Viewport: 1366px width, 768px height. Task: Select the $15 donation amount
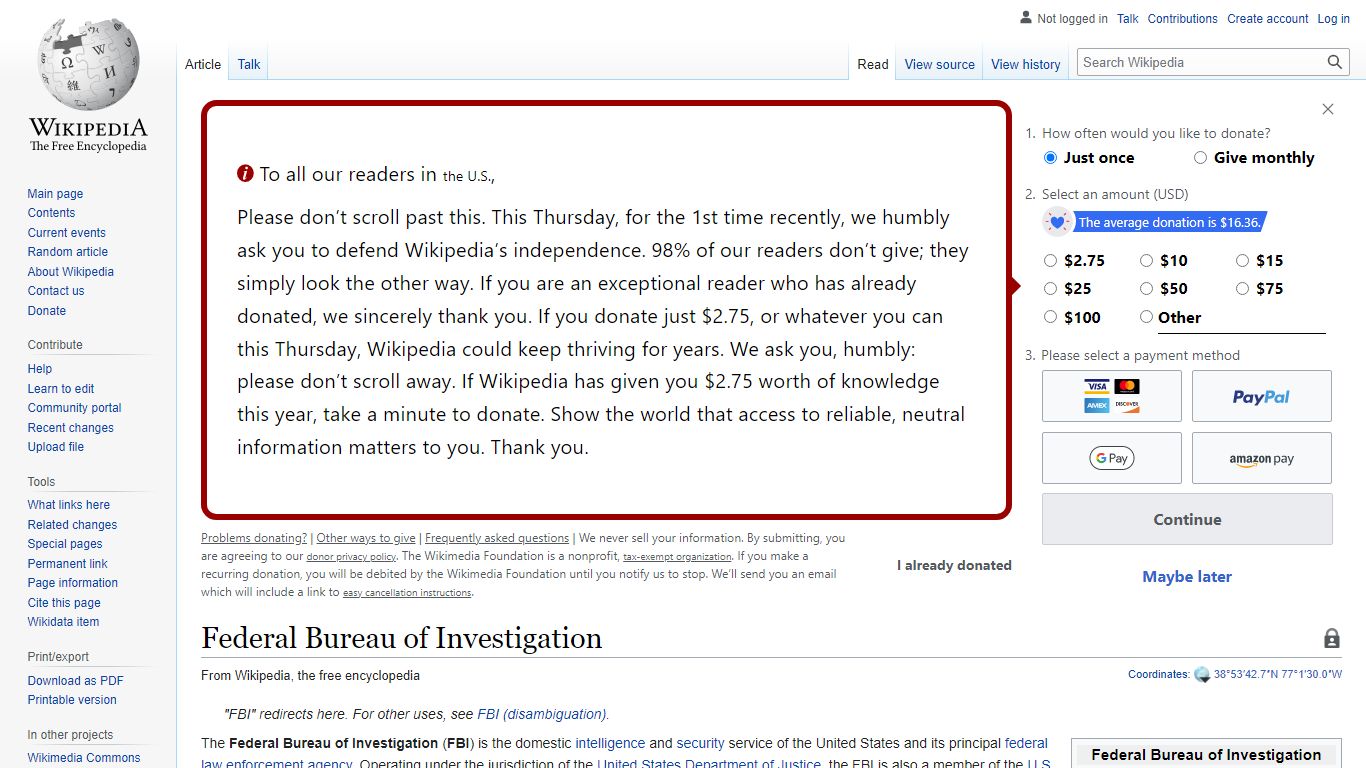point(1242,261)
